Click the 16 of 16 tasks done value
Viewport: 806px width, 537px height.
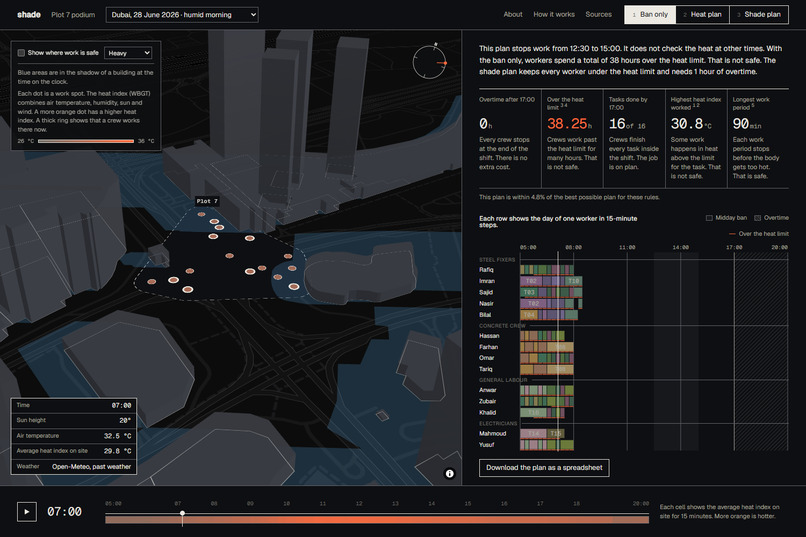pyautogui.click(x=627, y=124)
